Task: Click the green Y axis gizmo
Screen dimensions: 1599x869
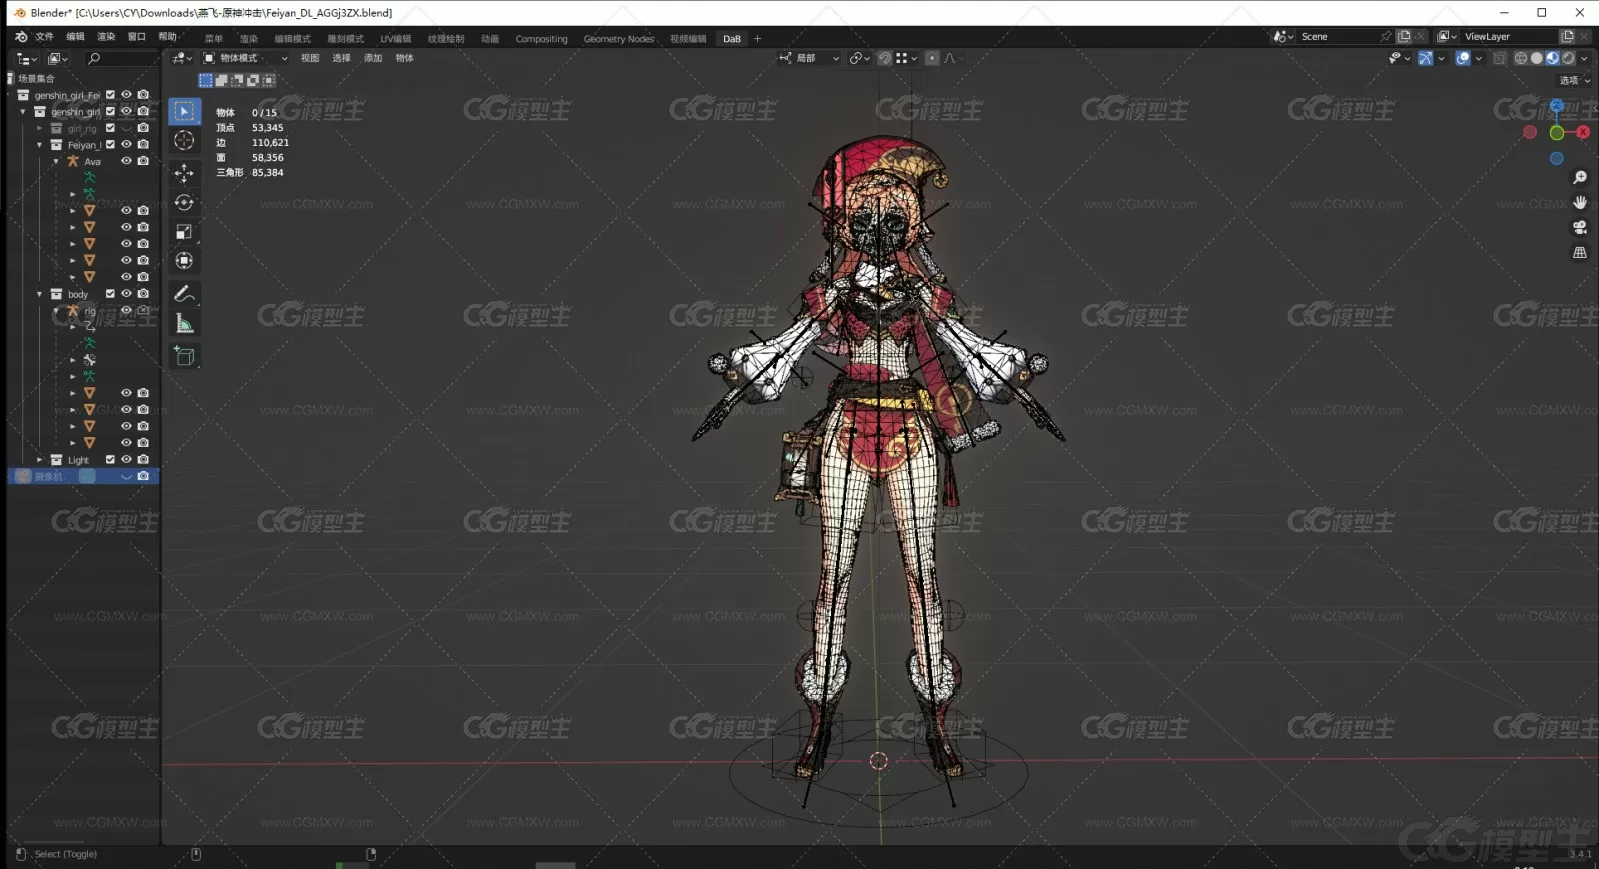Action: 1557,133
